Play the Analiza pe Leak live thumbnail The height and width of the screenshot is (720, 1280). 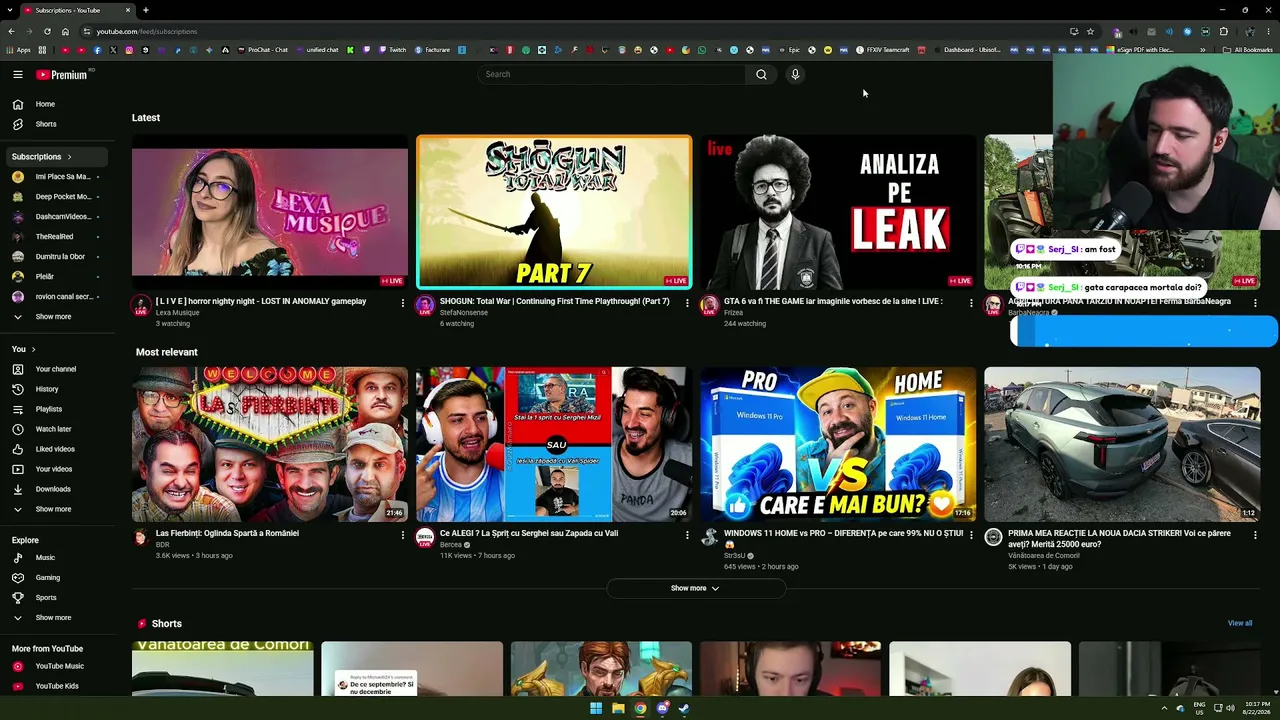838,212
